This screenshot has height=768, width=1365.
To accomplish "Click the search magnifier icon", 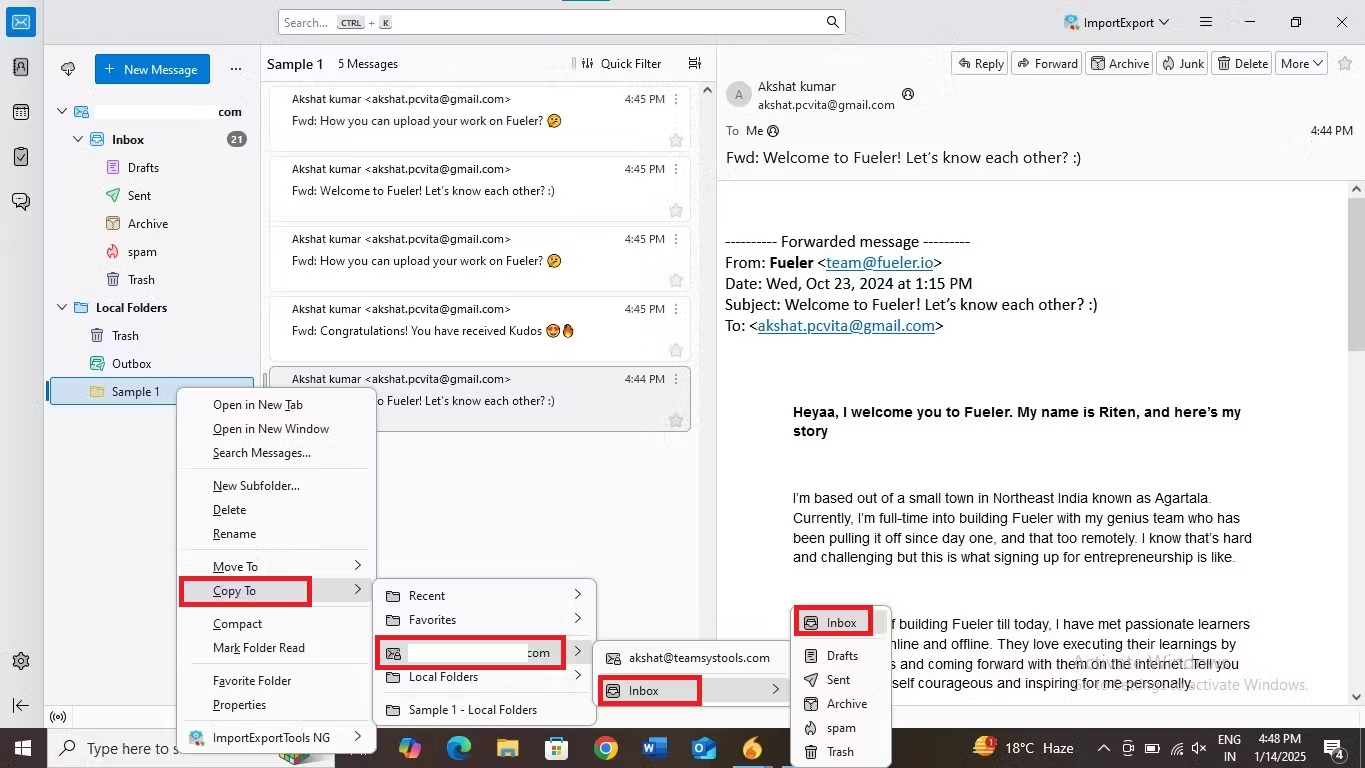I will (832, 22).
